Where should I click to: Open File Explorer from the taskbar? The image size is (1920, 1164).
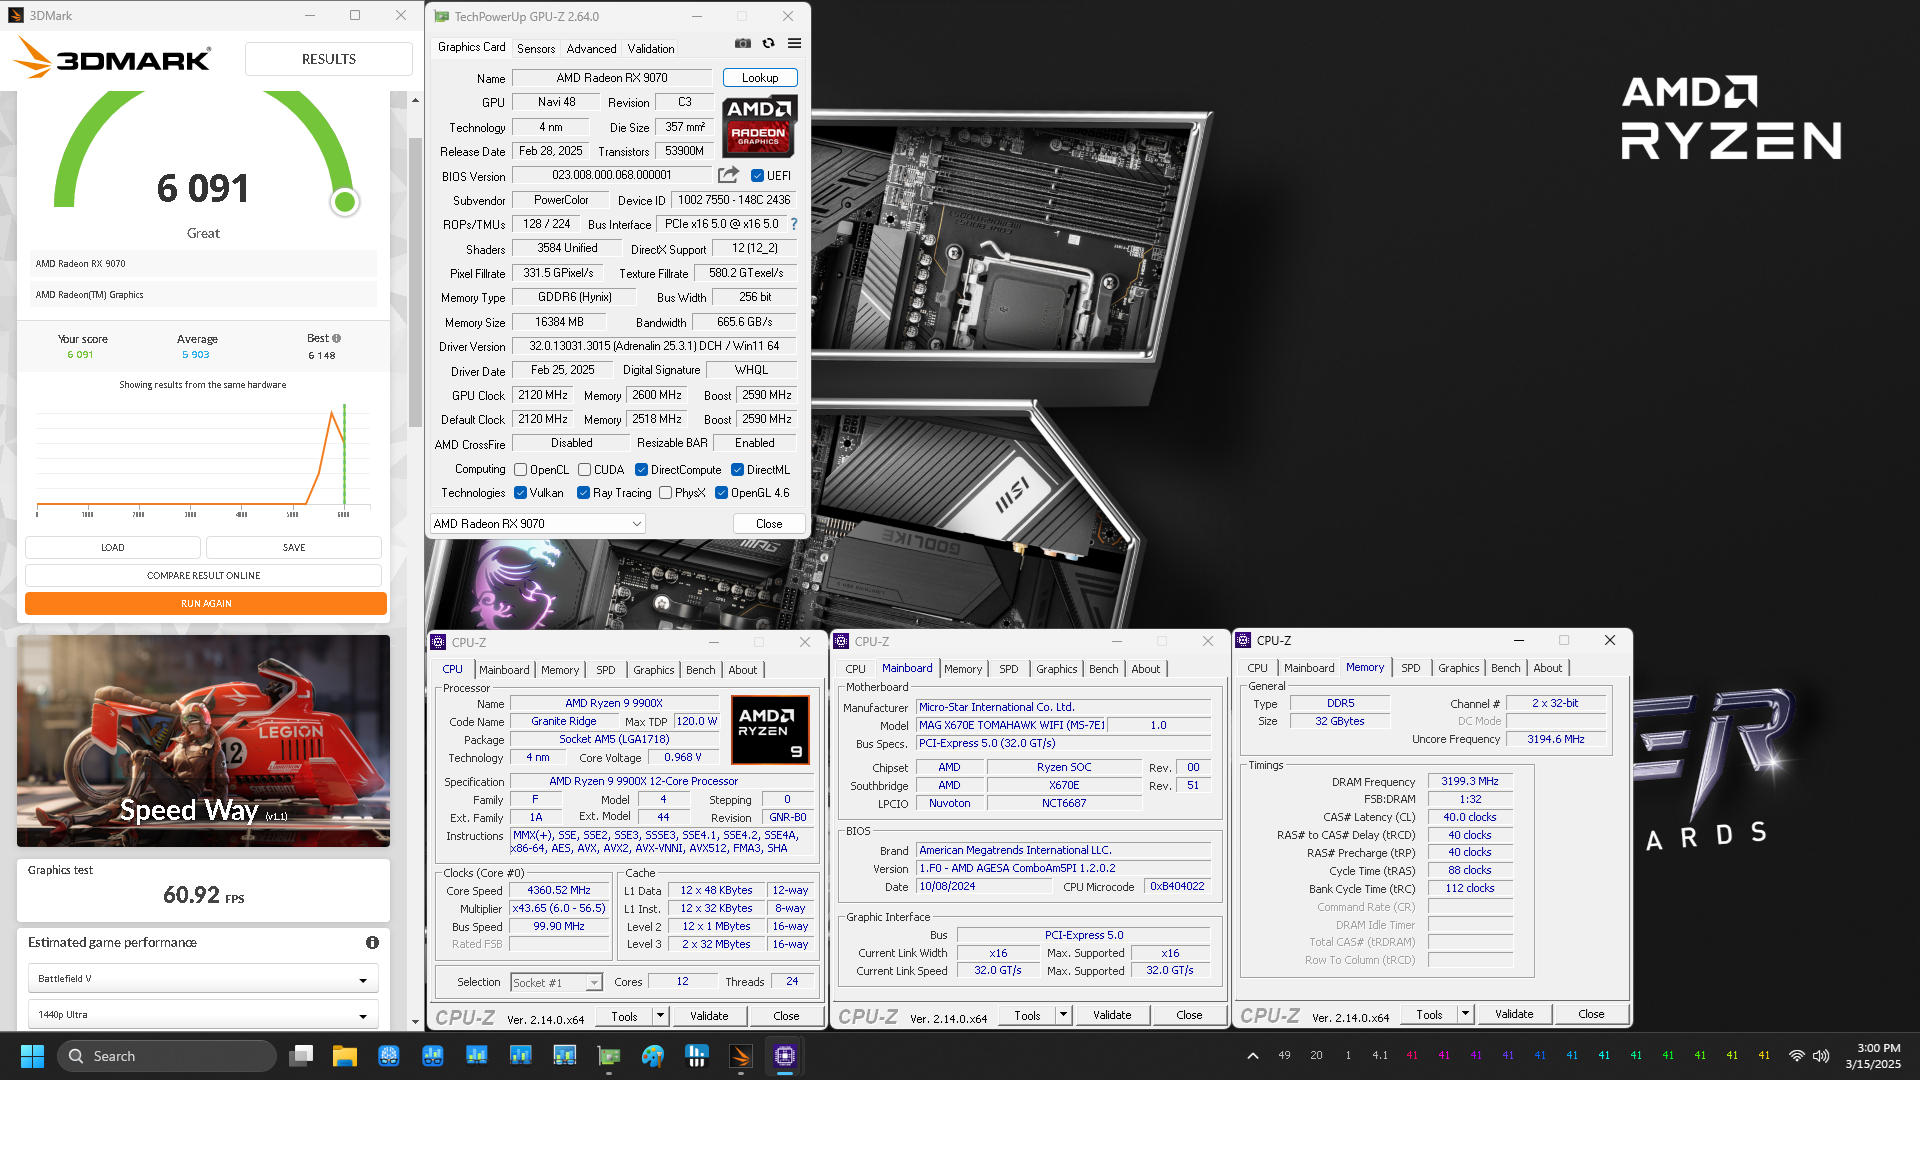(x=345, y=1056)
